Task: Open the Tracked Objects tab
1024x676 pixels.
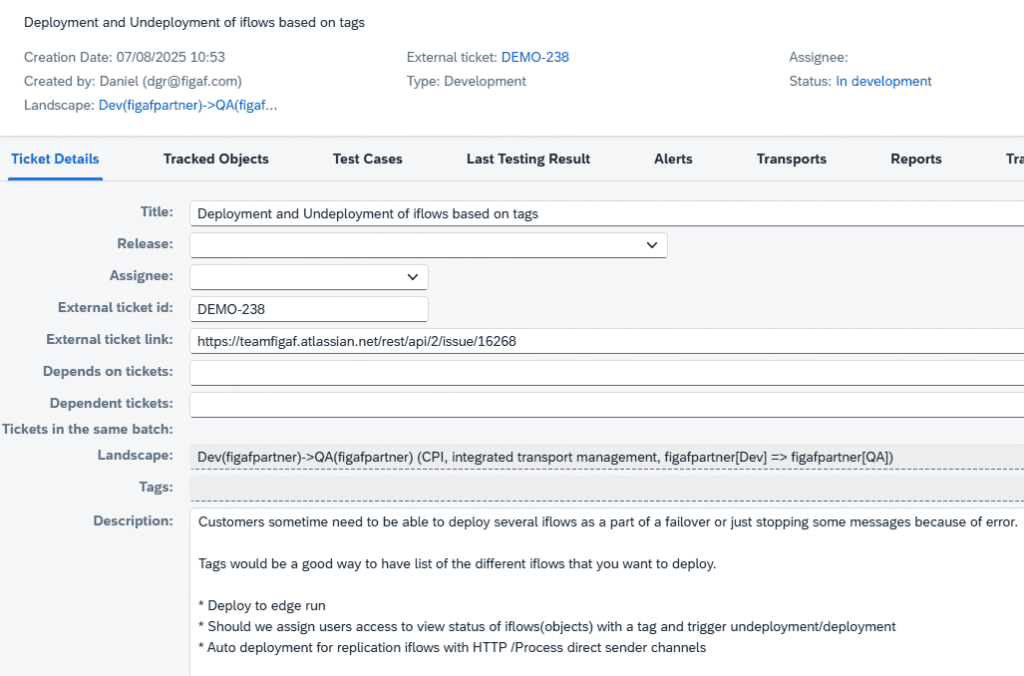Action: point(216,159)
